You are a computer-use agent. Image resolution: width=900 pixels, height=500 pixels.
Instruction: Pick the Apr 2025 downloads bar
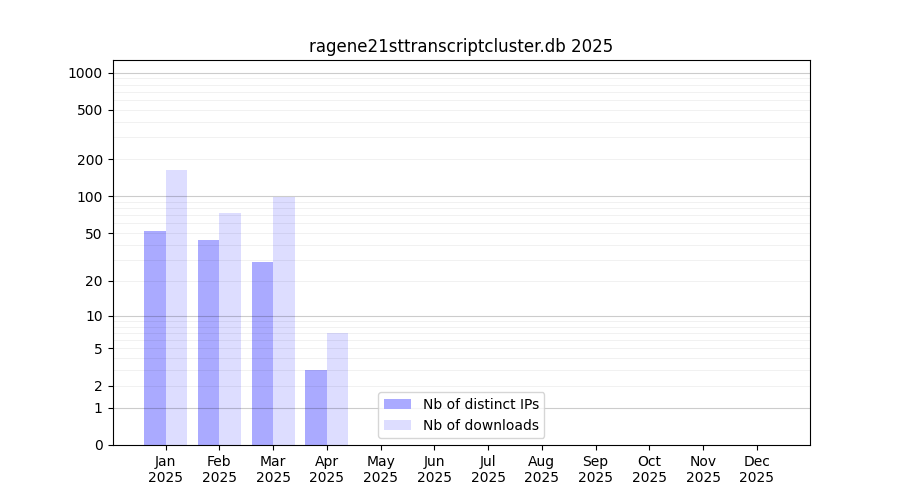pyautogui.click(x=337, y=389)
